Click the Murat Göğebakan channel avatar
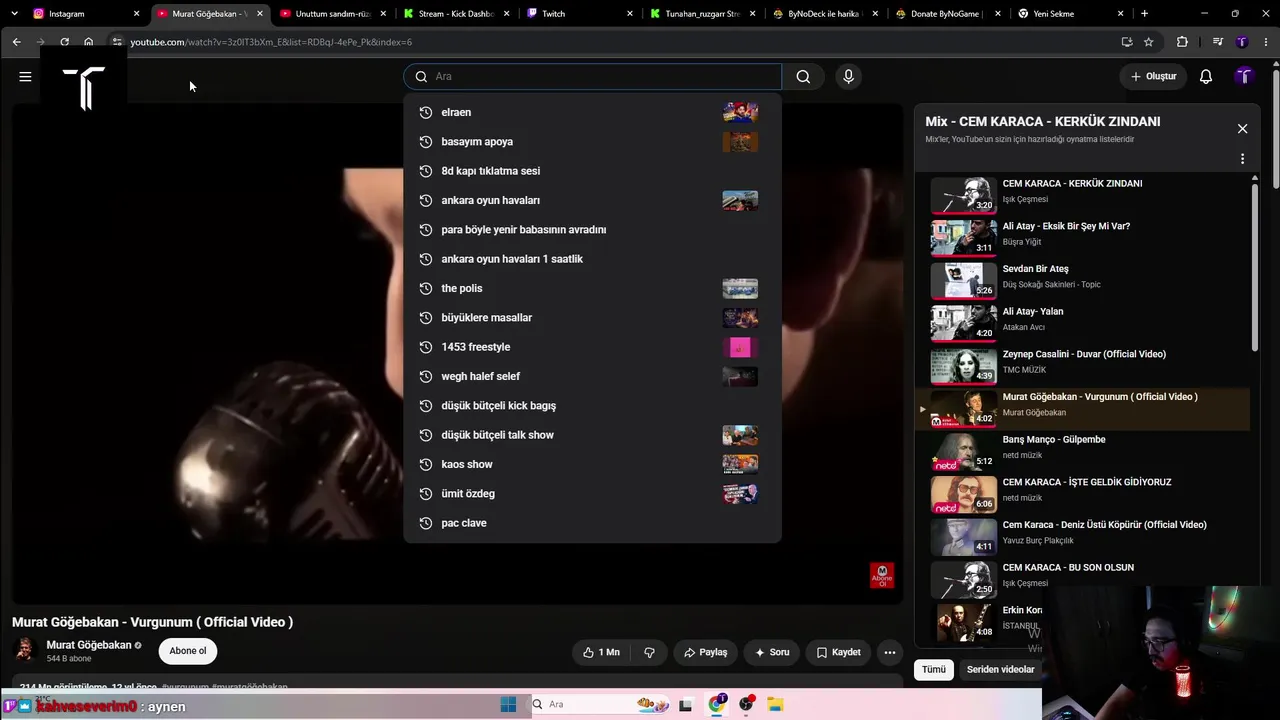1280x720 pixels. tap(25, 650)
